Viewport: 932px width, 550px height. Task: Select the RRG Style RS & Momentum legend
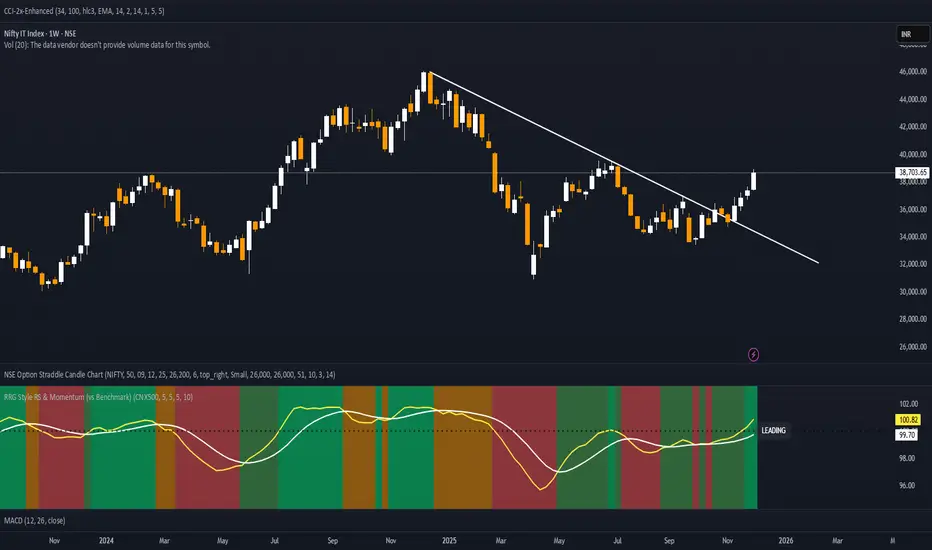(98, 397)
